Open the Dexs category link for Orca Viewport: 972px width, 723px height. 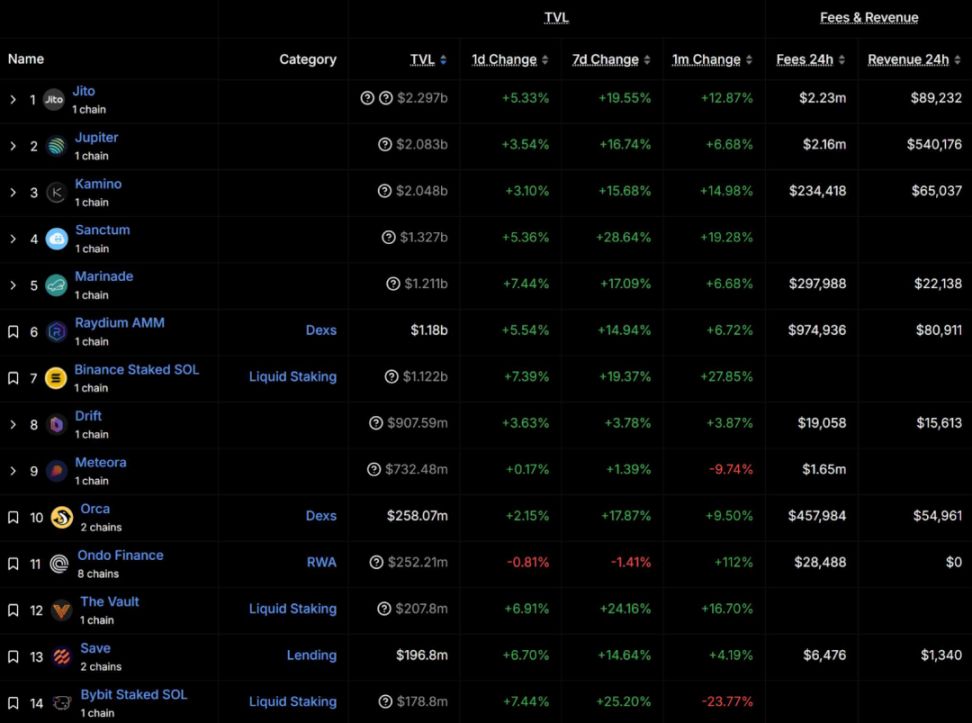[321, 517]
